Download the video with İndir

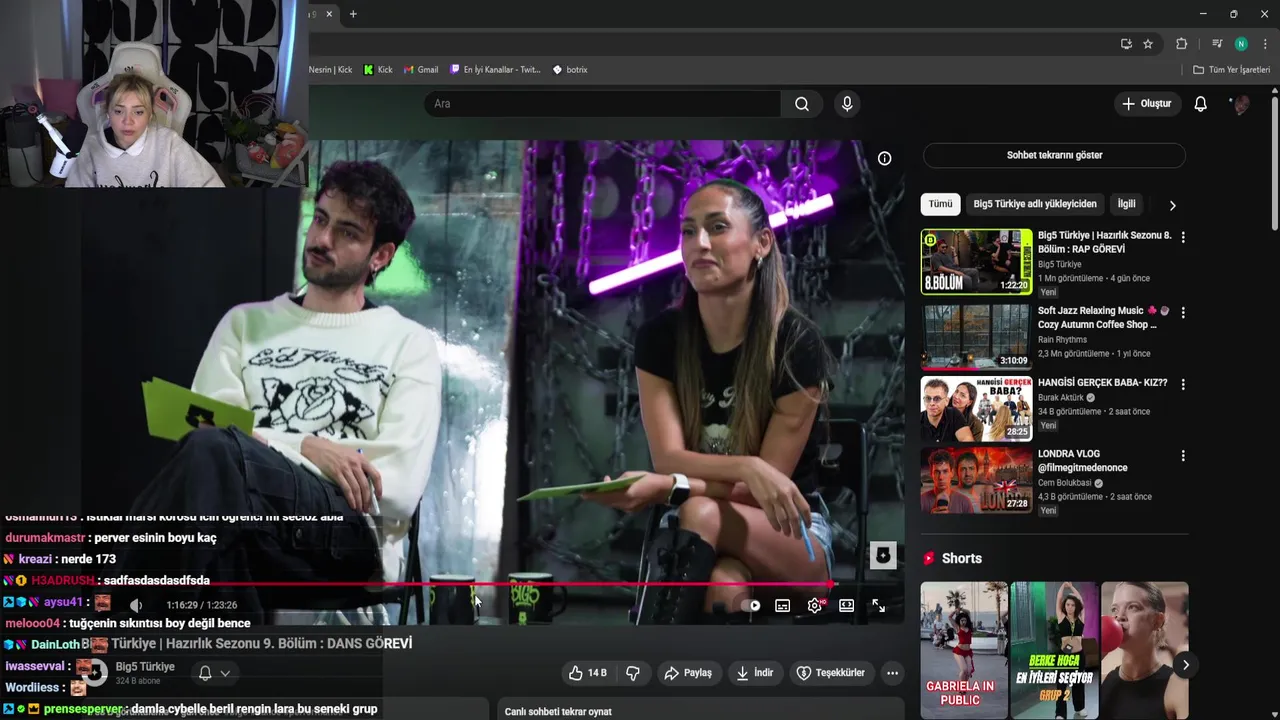755,673
